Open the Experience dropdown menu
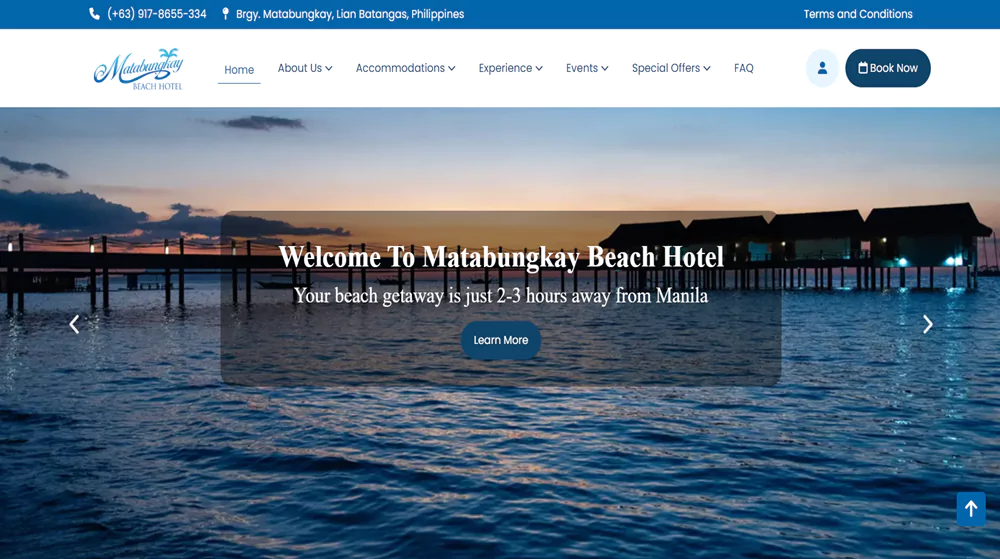The image size is (1000, 559). 511,68
